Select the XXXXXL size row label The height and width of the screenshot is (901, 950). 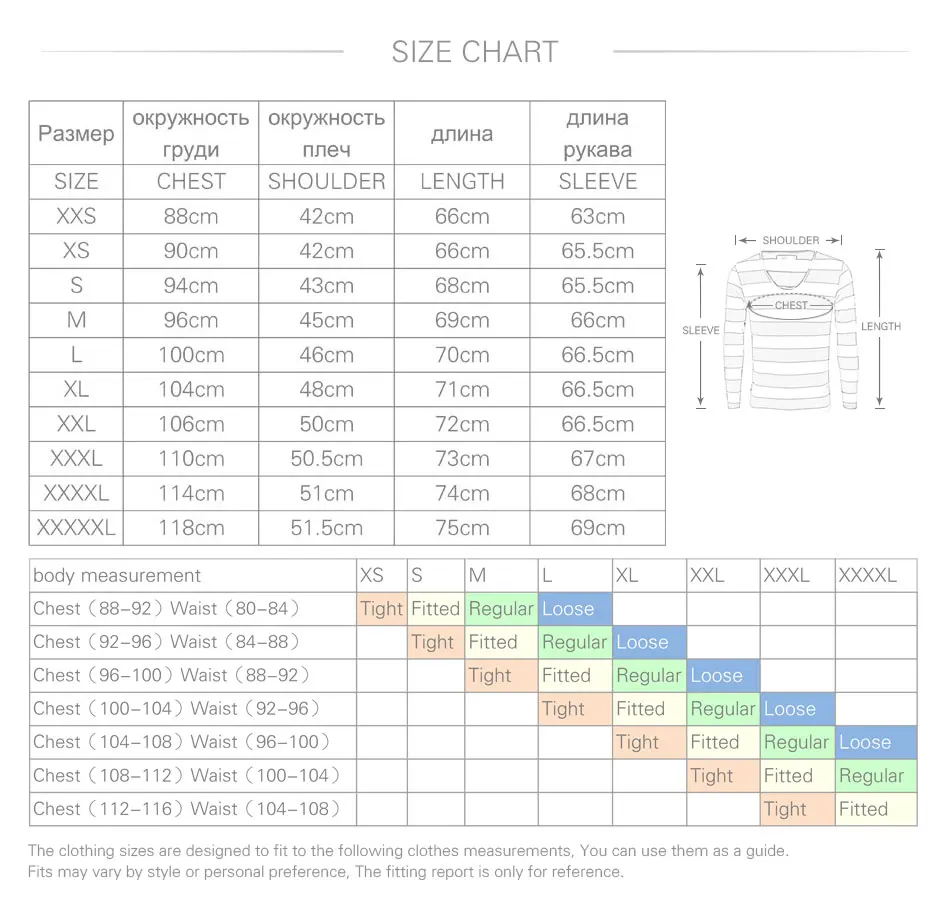[x=76, y=528]
